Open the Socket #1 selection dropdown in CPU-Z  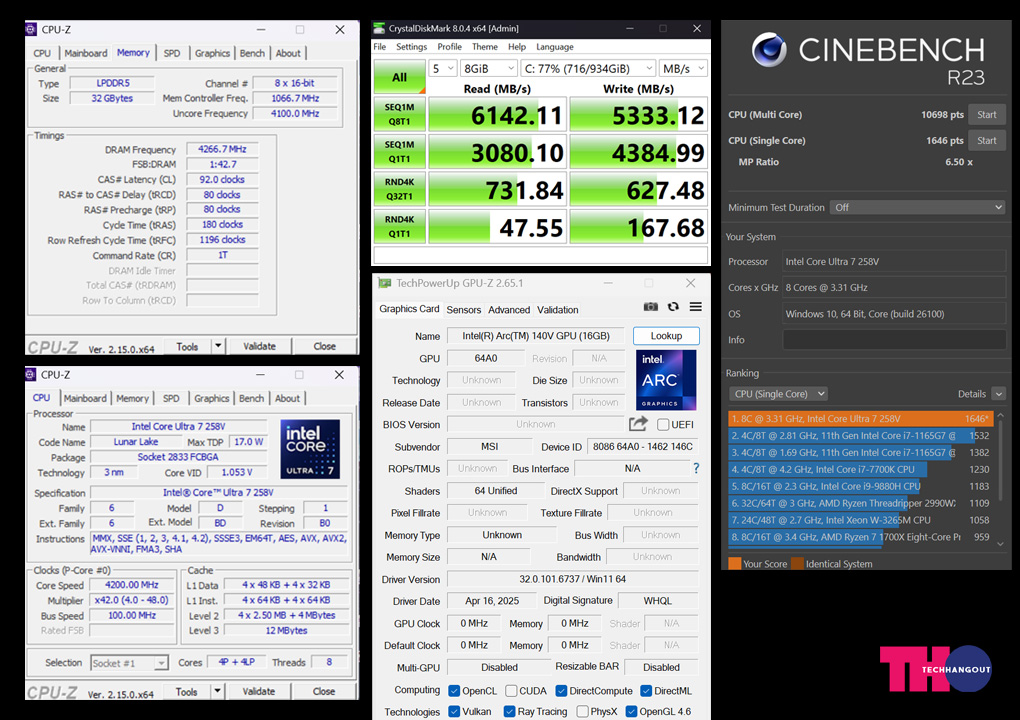click(x=129, y=663)
